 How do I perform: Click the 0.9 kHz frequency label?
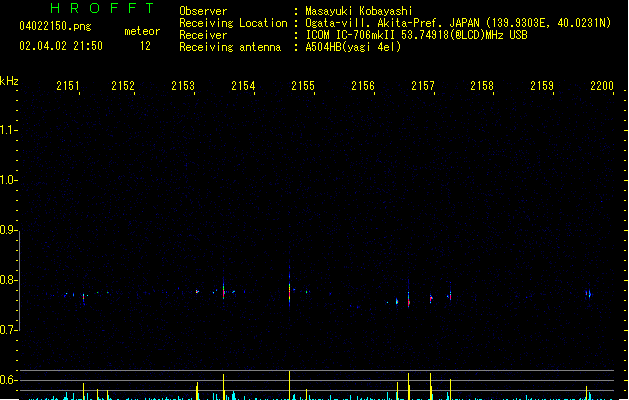[7, 230]
